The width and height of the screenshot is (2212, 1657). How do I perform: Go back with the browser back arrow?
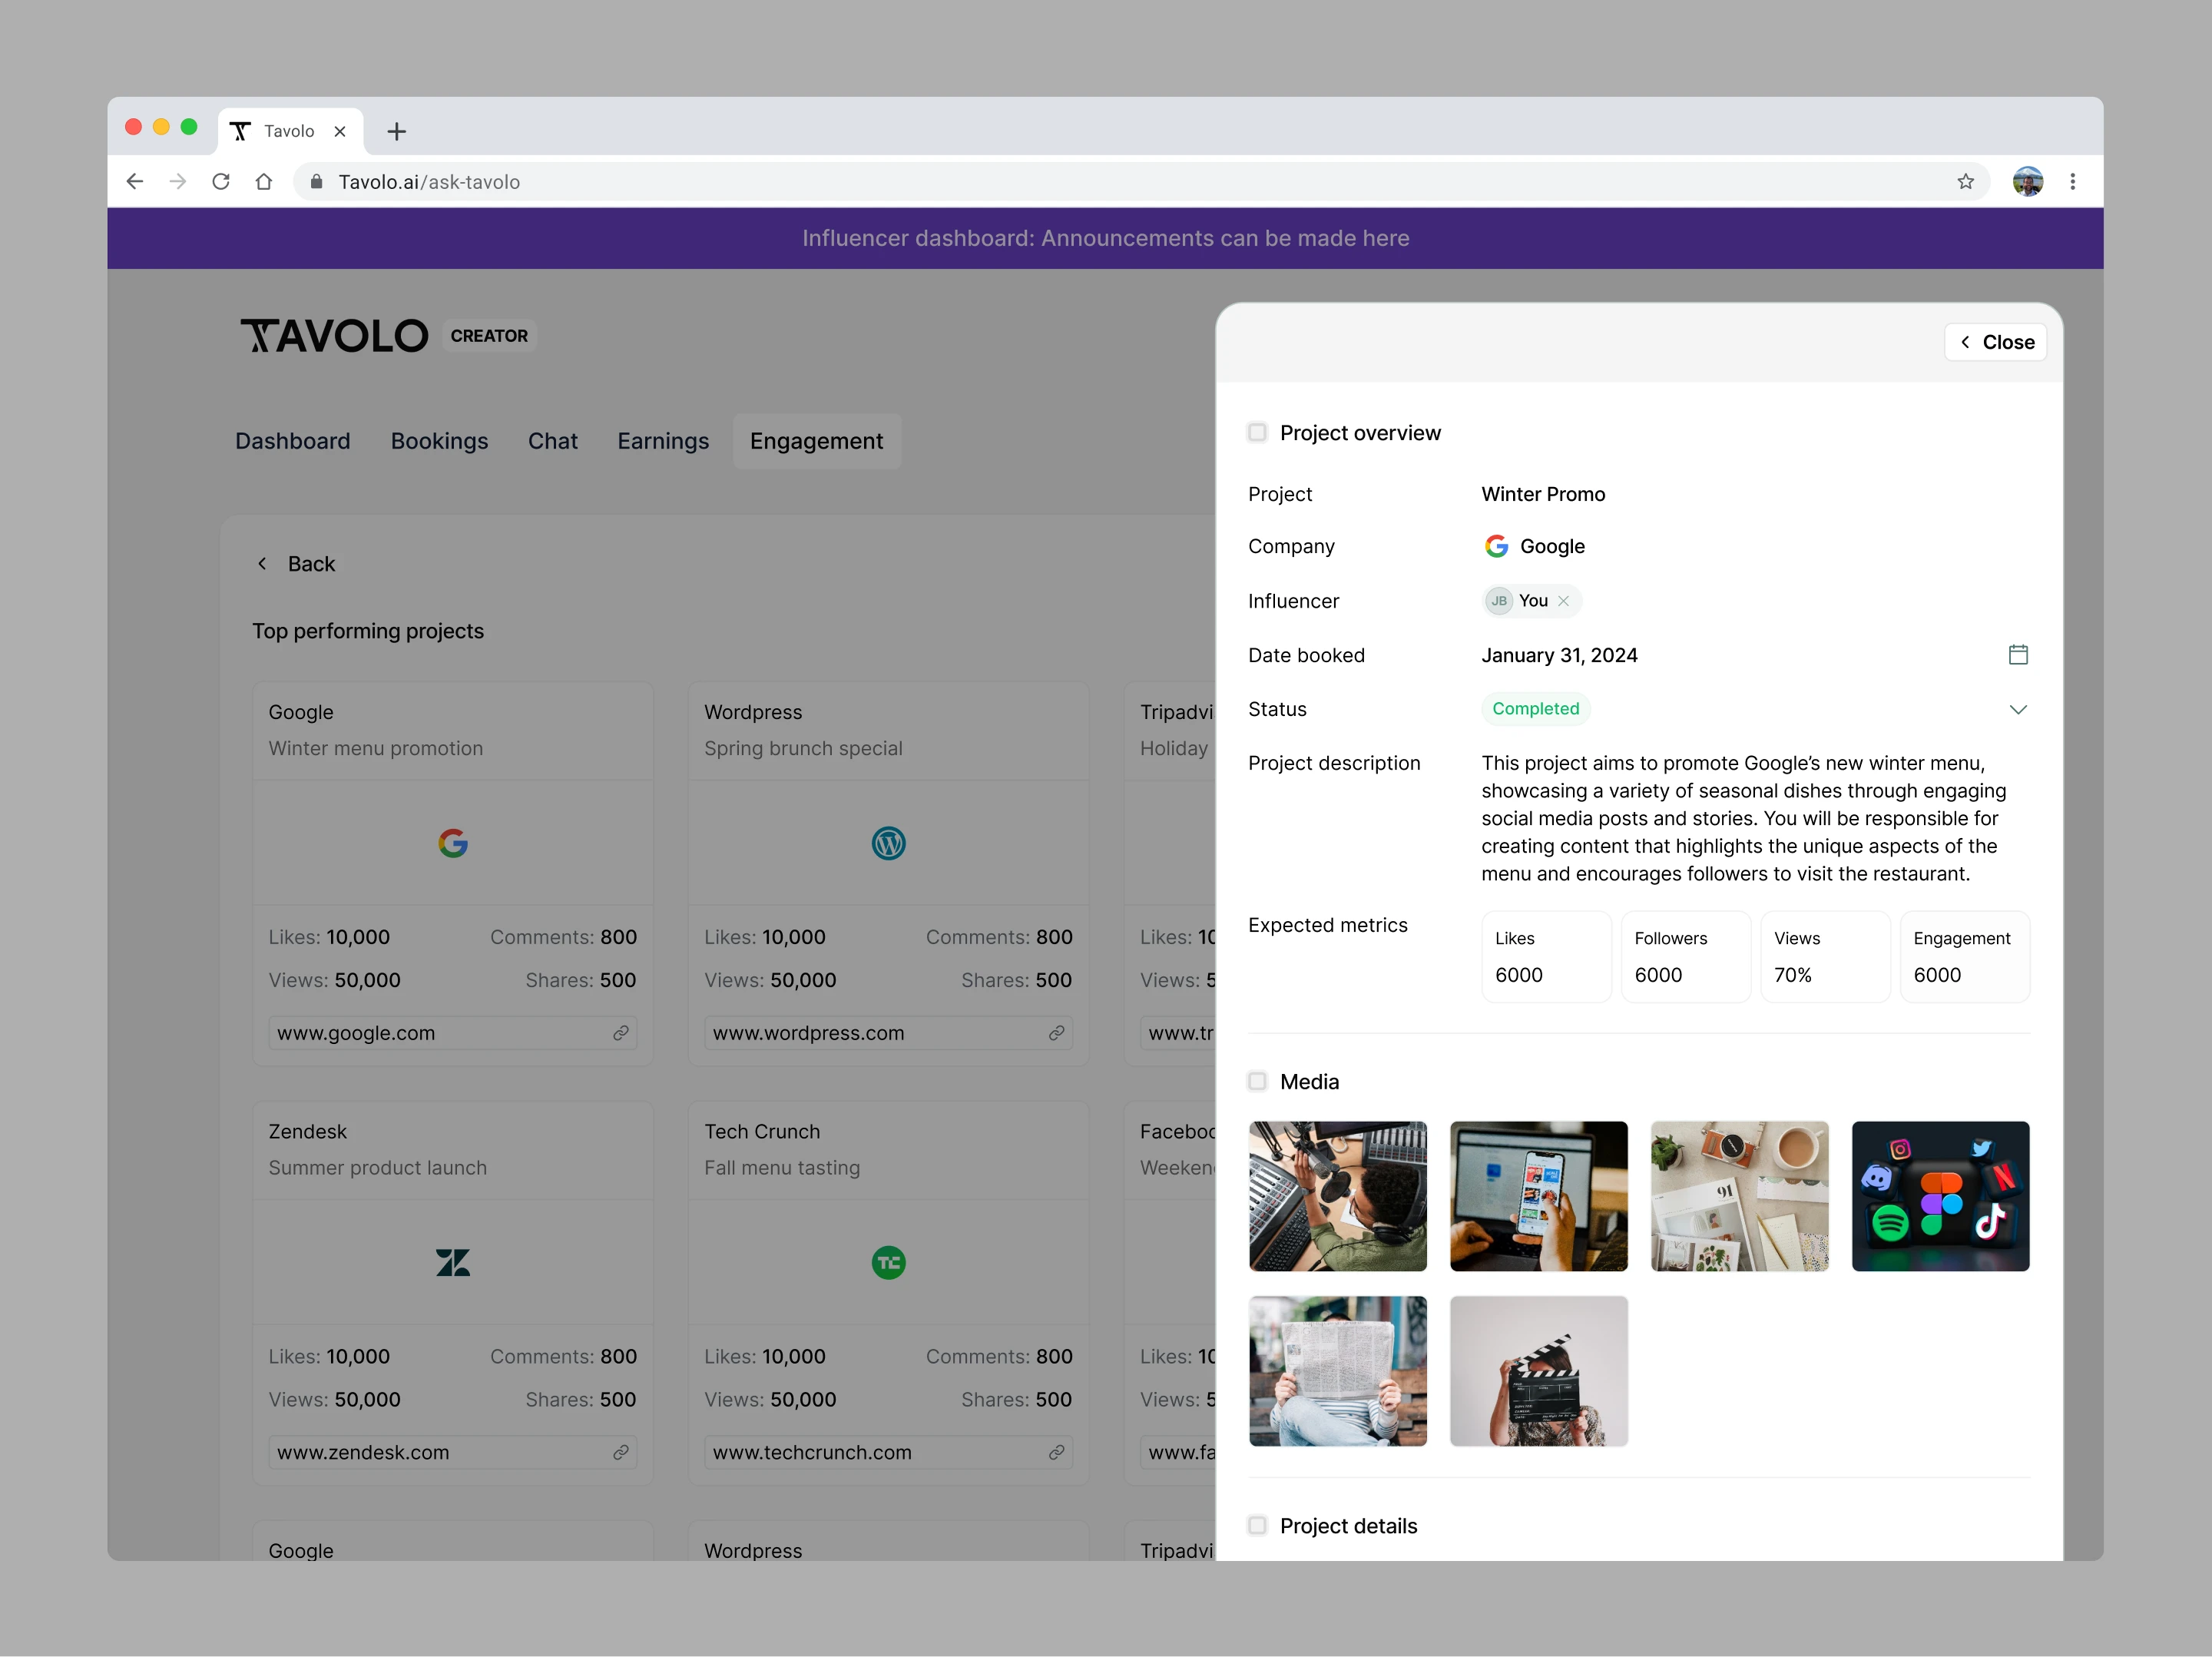(135, 182)
